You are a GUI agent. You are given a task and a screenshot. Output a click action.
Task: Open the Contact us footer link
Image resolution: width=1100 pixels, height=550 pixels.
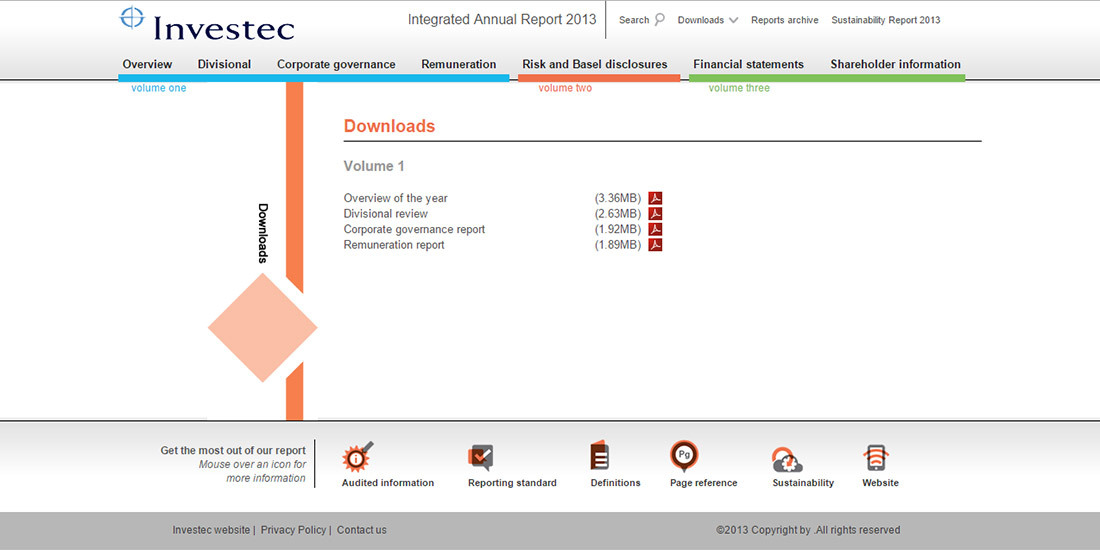click(361, 530)
